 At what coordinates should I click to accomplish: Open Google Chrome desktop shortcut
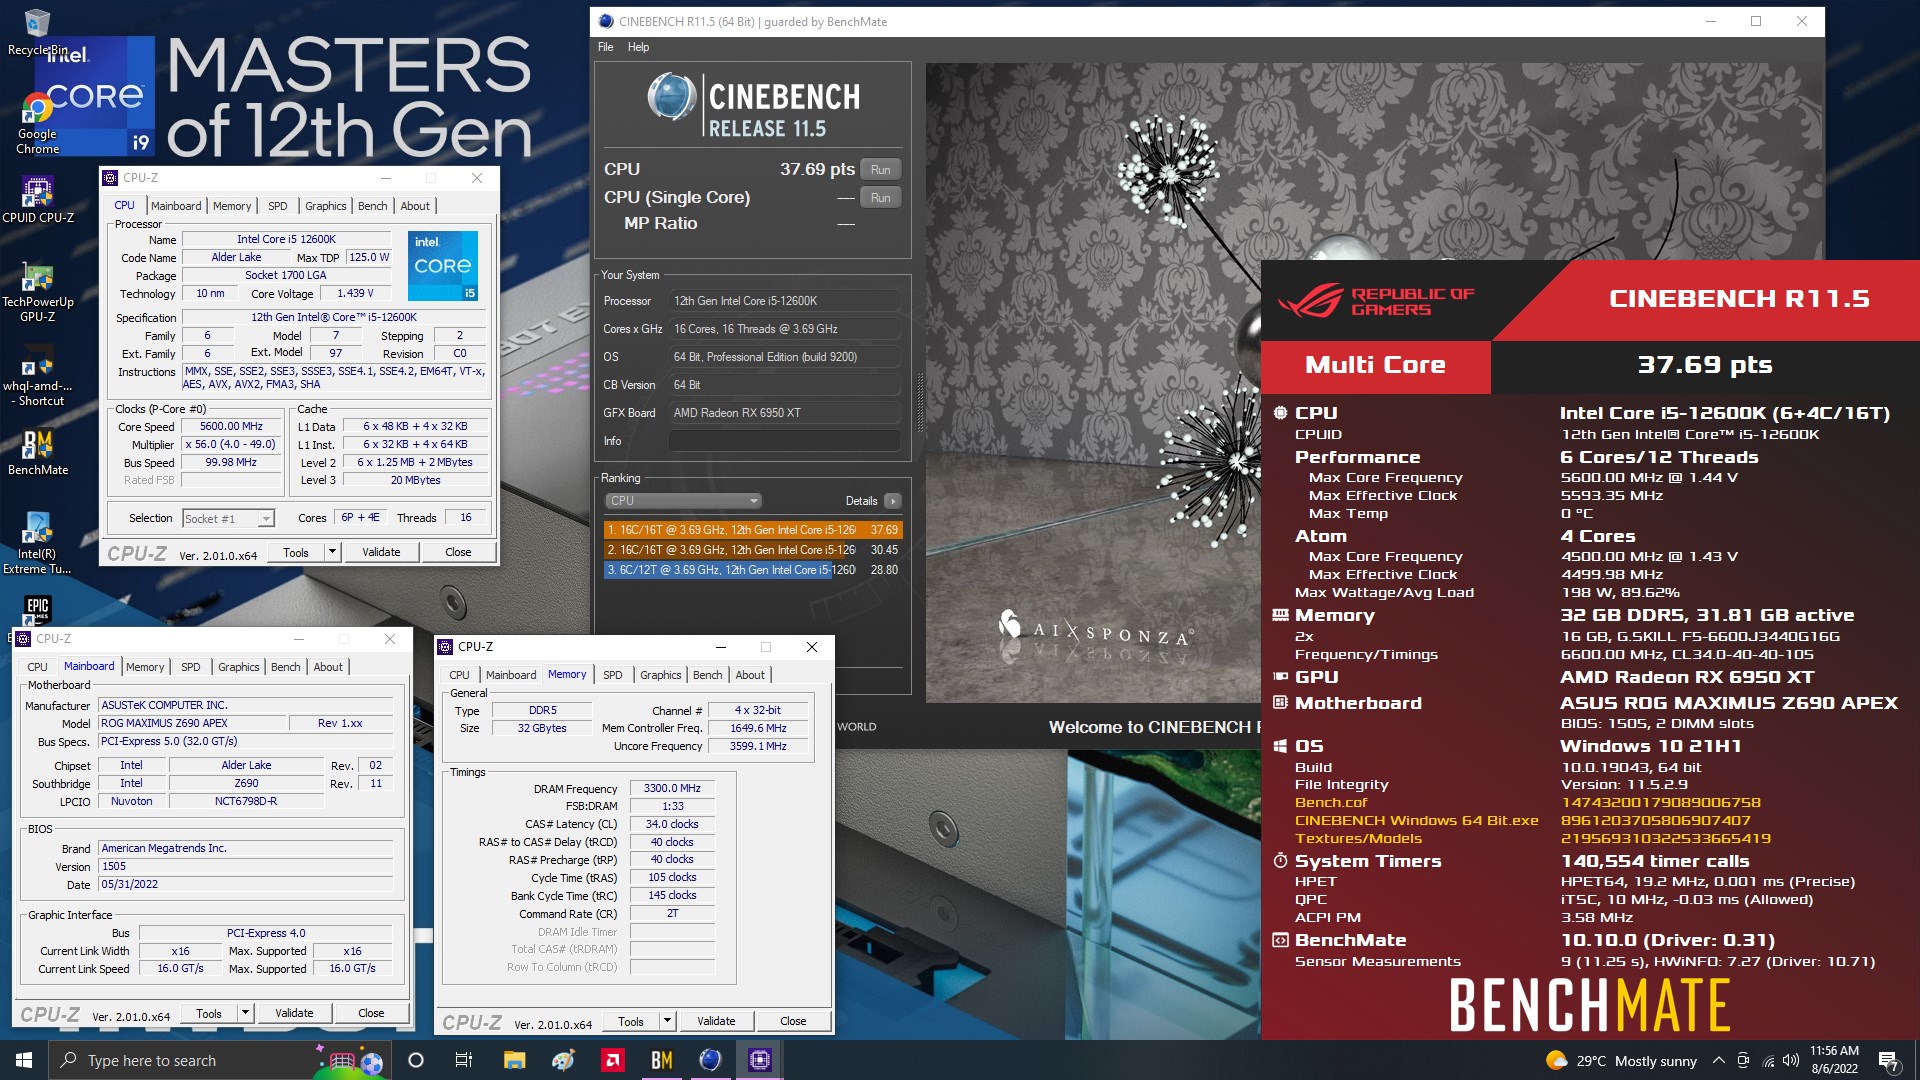pyautogui.click(x=37, y=124)
